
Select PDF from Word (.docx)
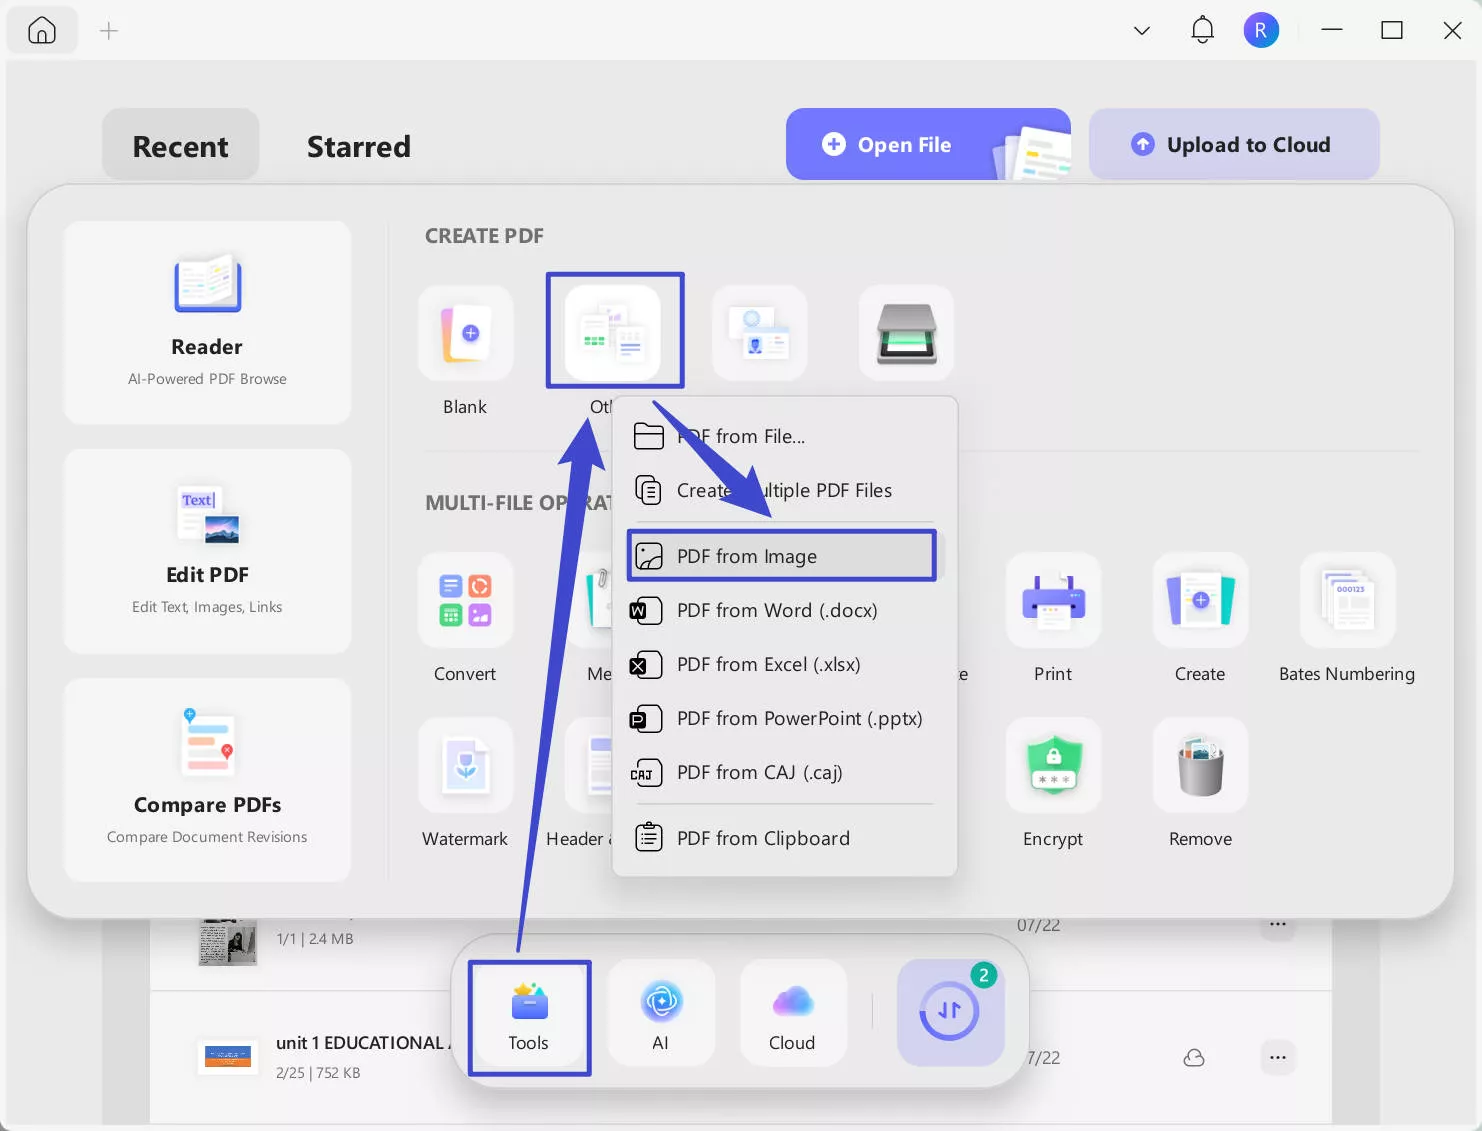(784, 610)
